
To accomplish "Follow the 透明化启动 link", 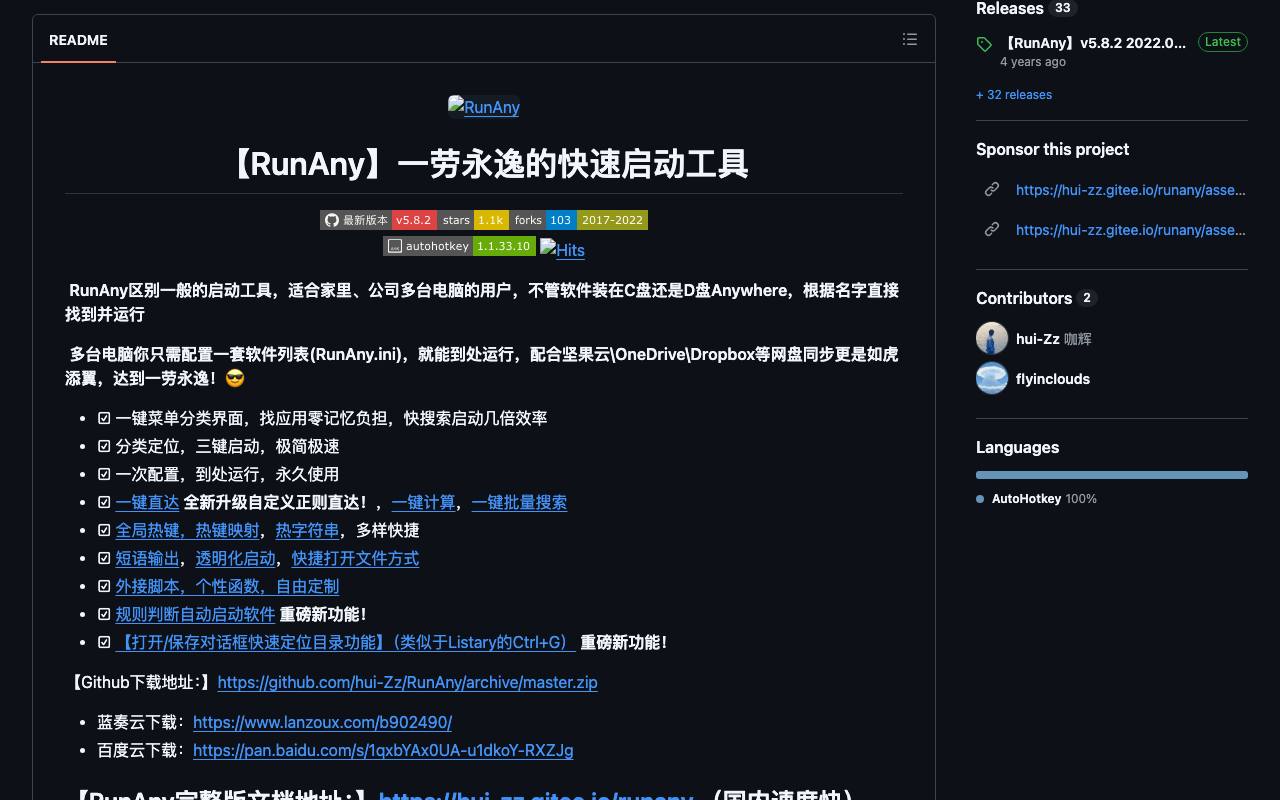I will (235, 558).
